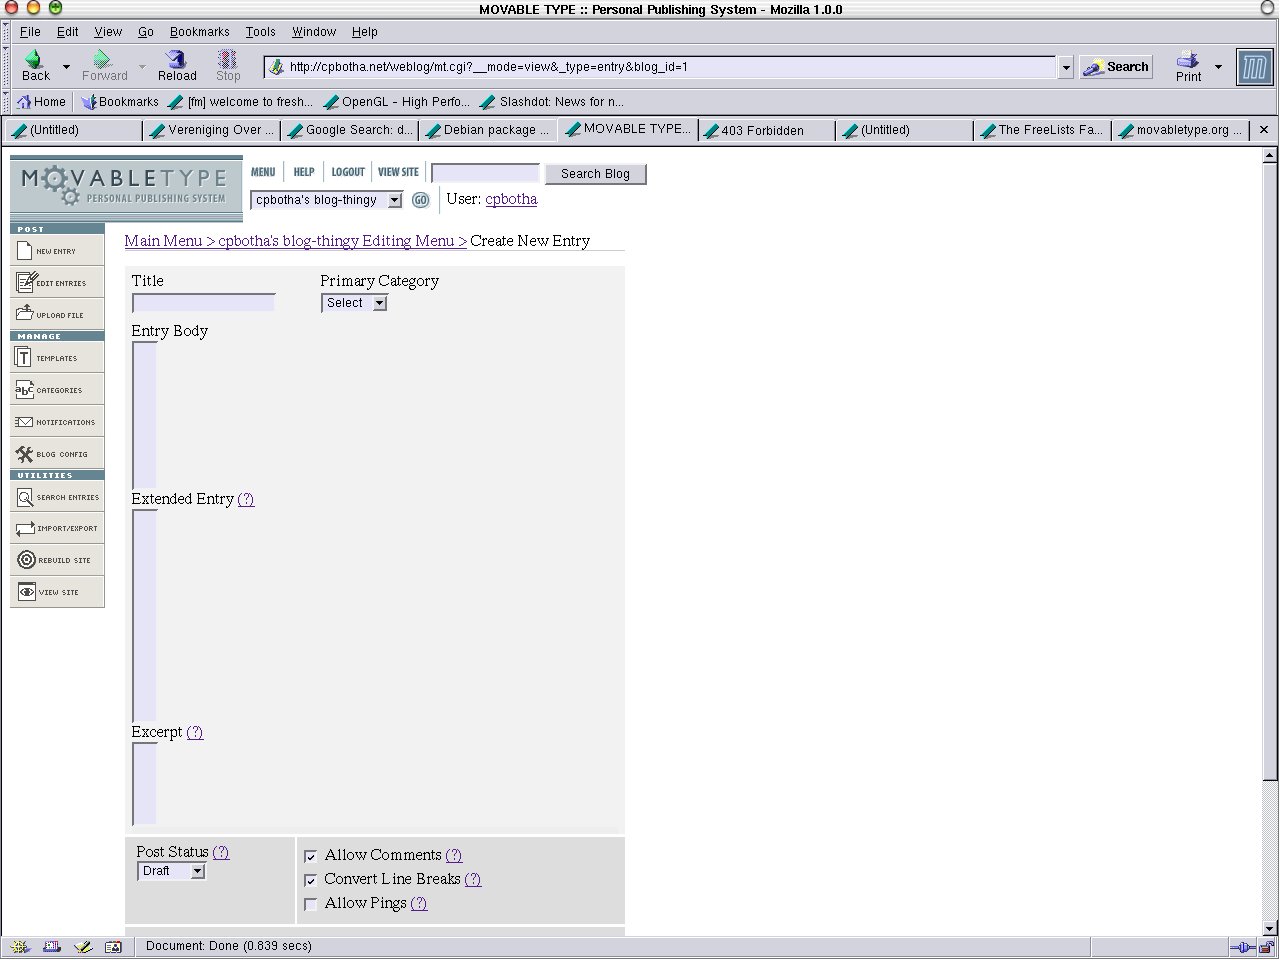
Task: Open the File menu
Action: pos(30,32)
